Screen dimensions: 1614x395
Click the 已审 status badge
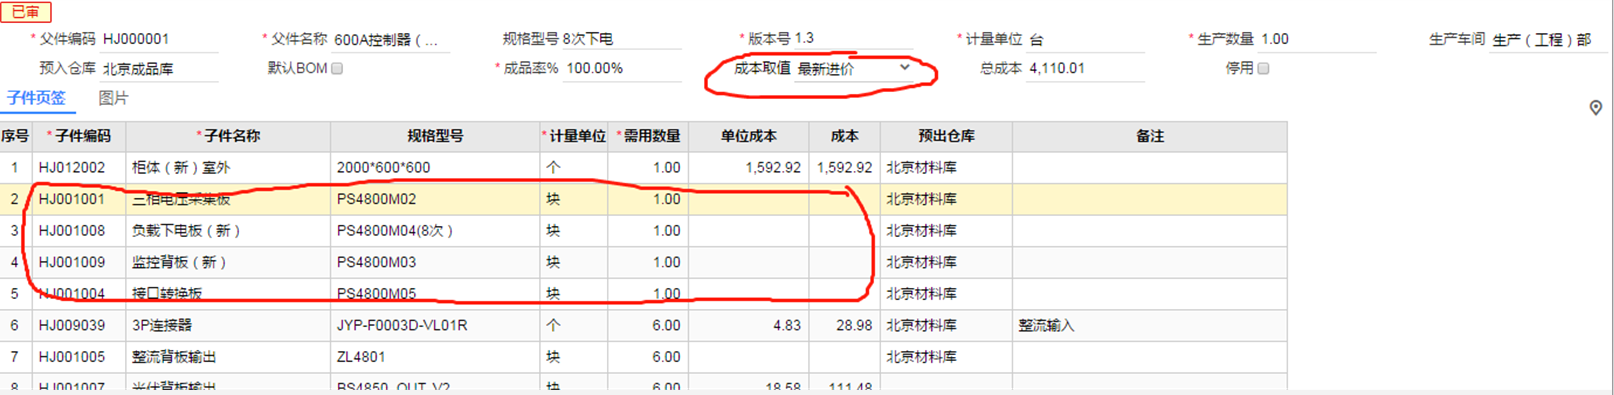25,12
